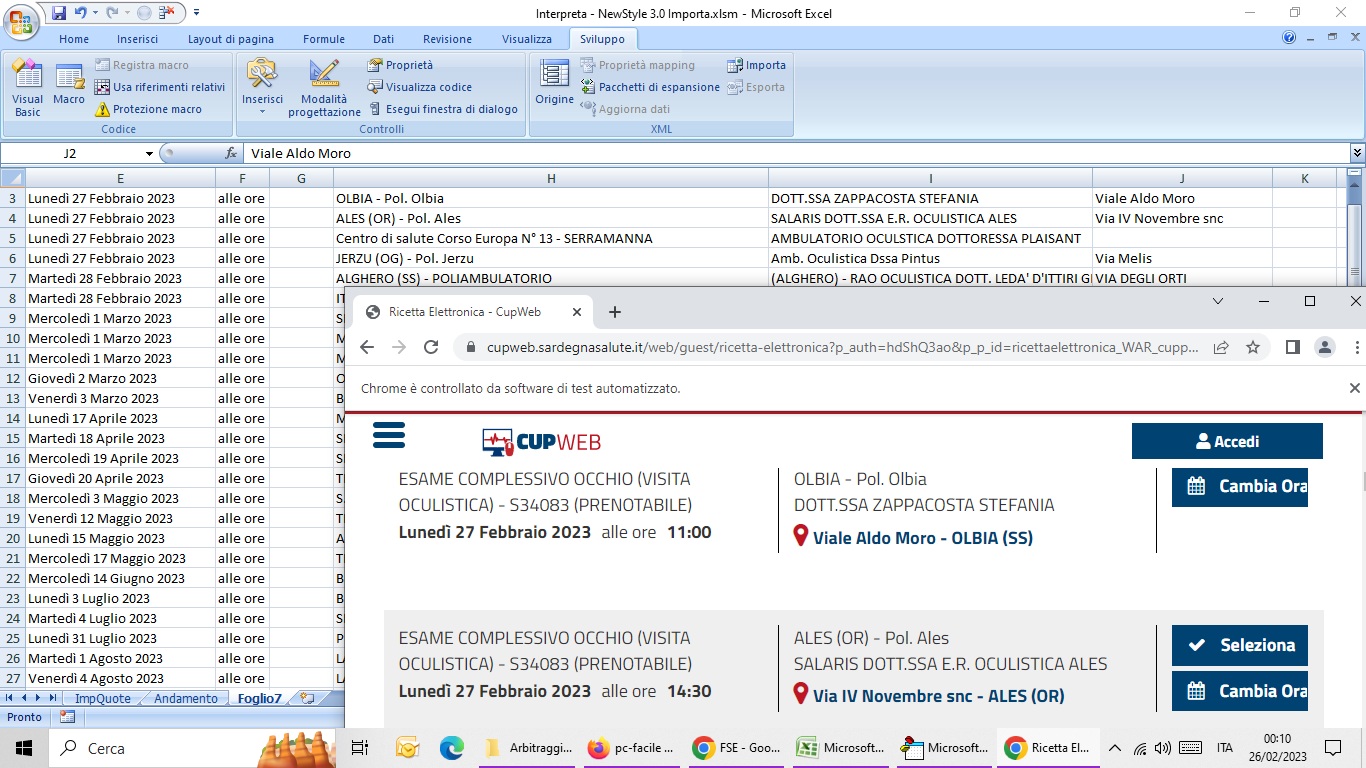Open the Layout di pagina tab

(x=231, y=39)
